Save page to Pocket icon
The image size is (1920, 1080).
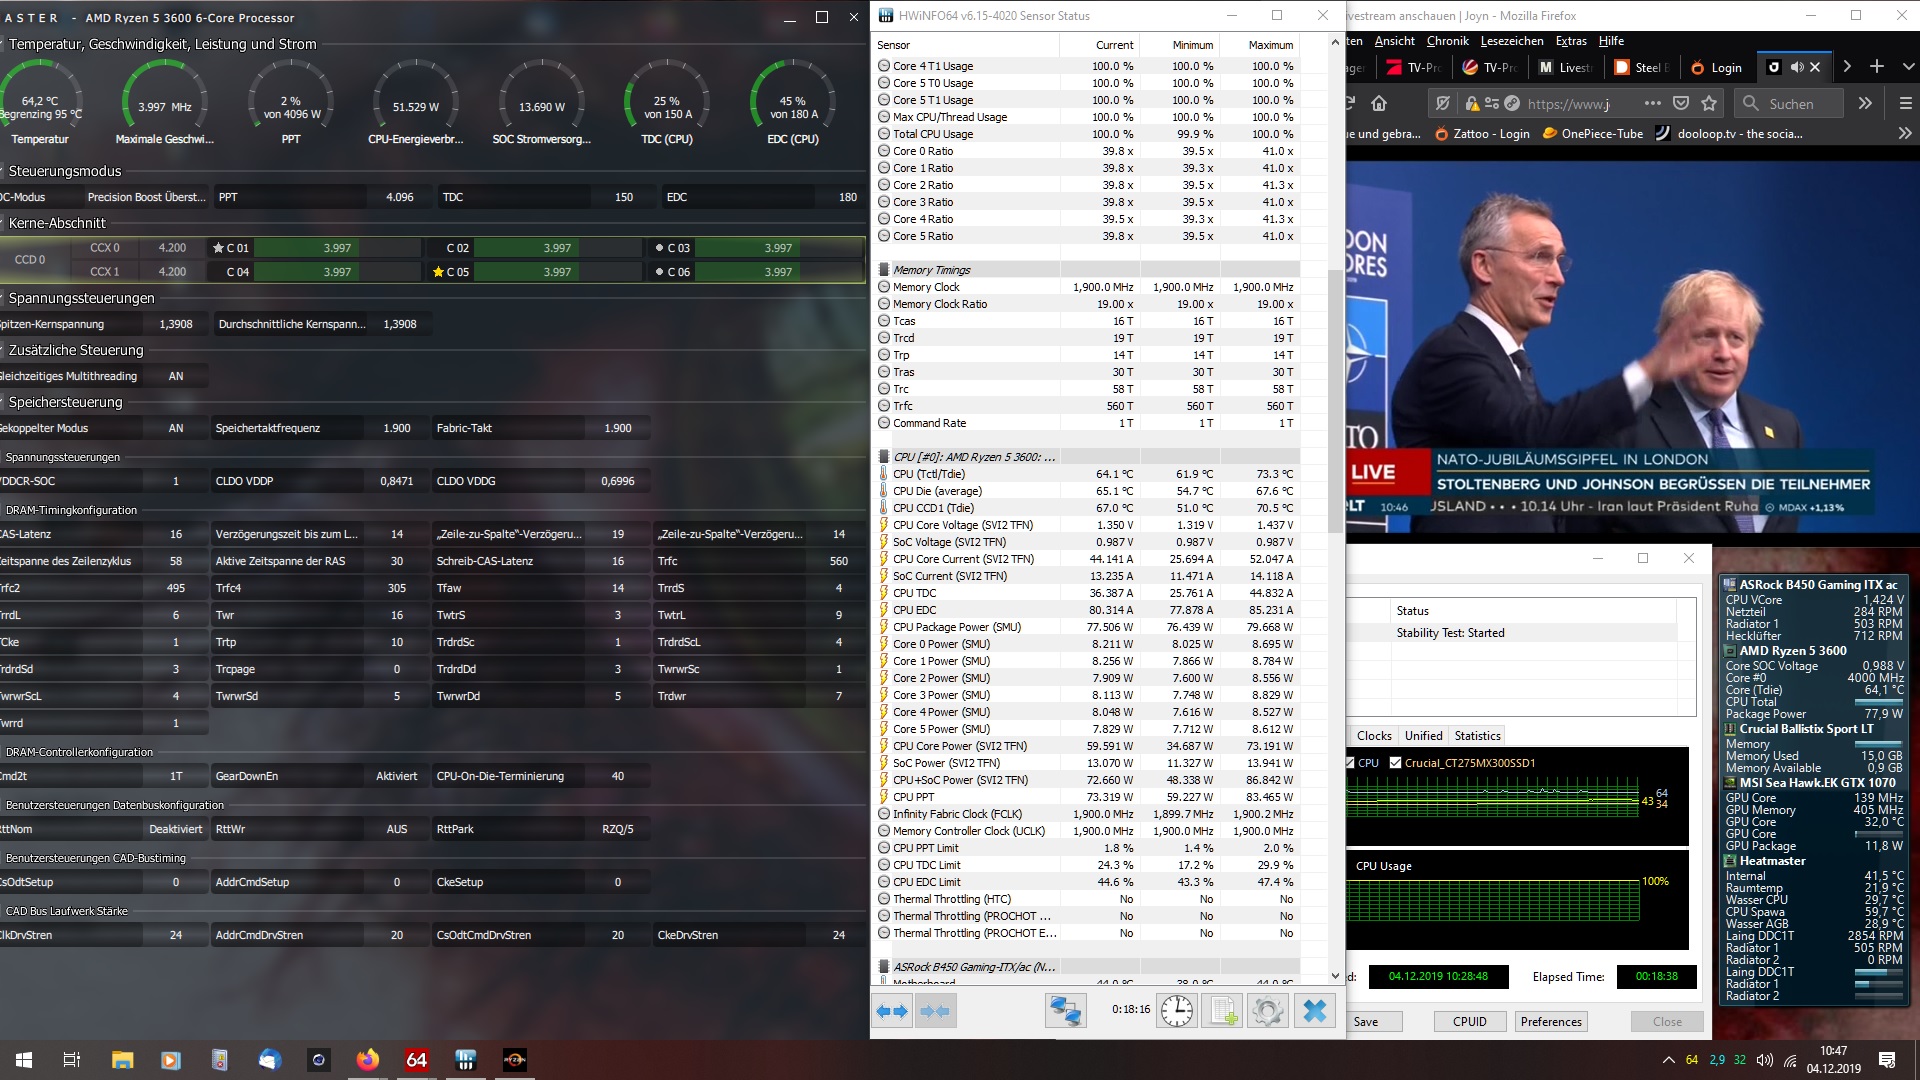point(1681,103)
